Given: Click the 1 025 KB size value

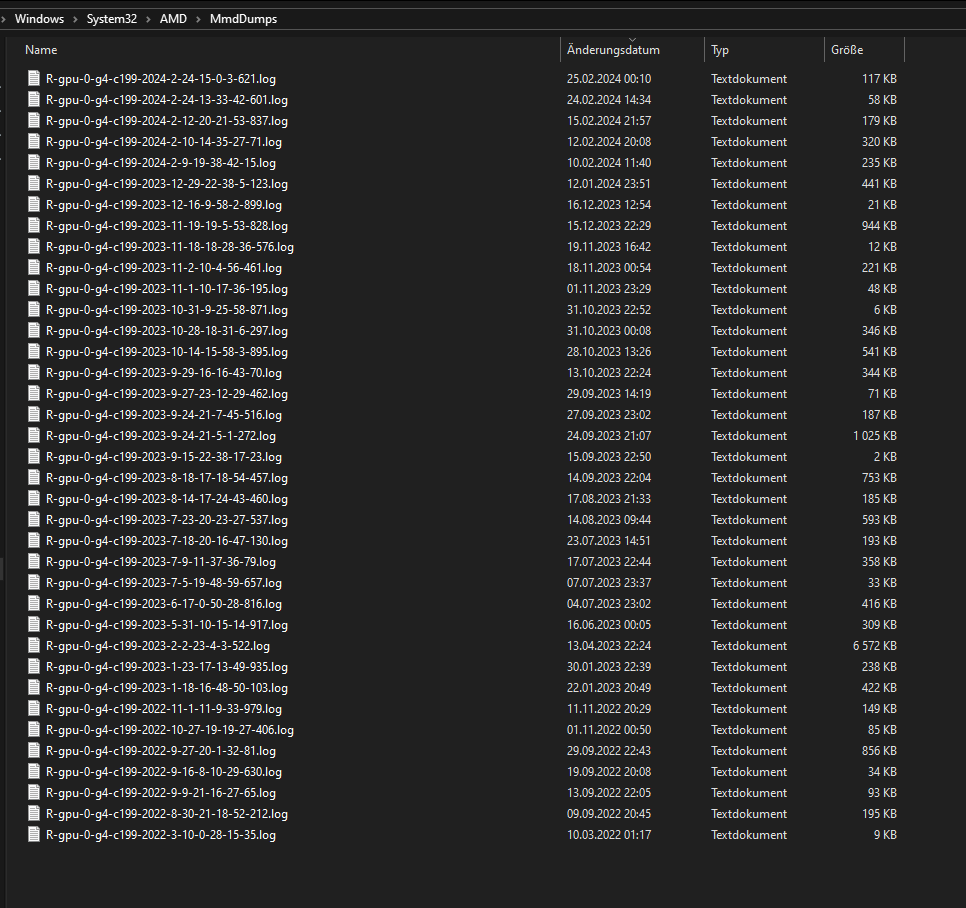Looking at the screenshot, I should pyautogui.click(x=875, y=436).
